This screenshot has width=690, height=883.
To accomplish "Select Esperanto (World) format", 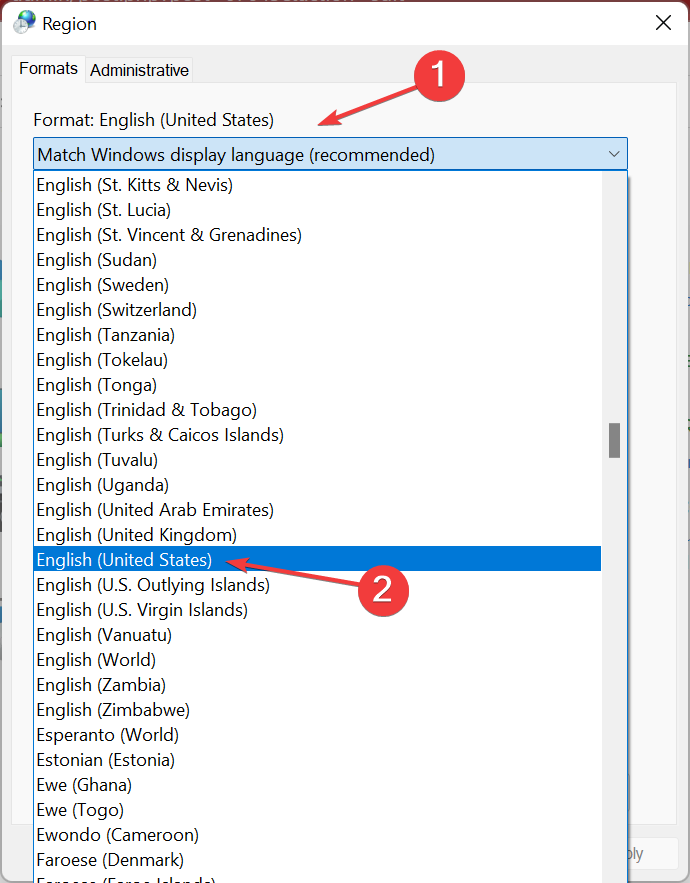I will click(107, 735).
